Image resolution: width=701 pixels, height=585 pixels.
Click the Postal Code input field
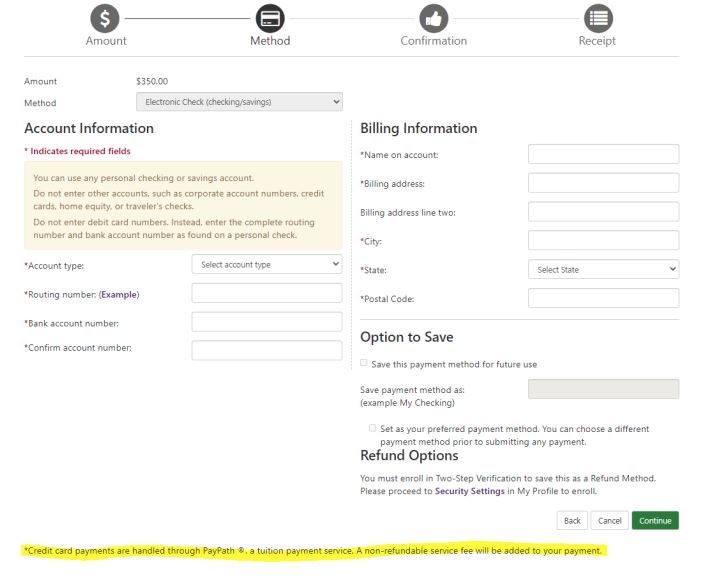point(604,299)
